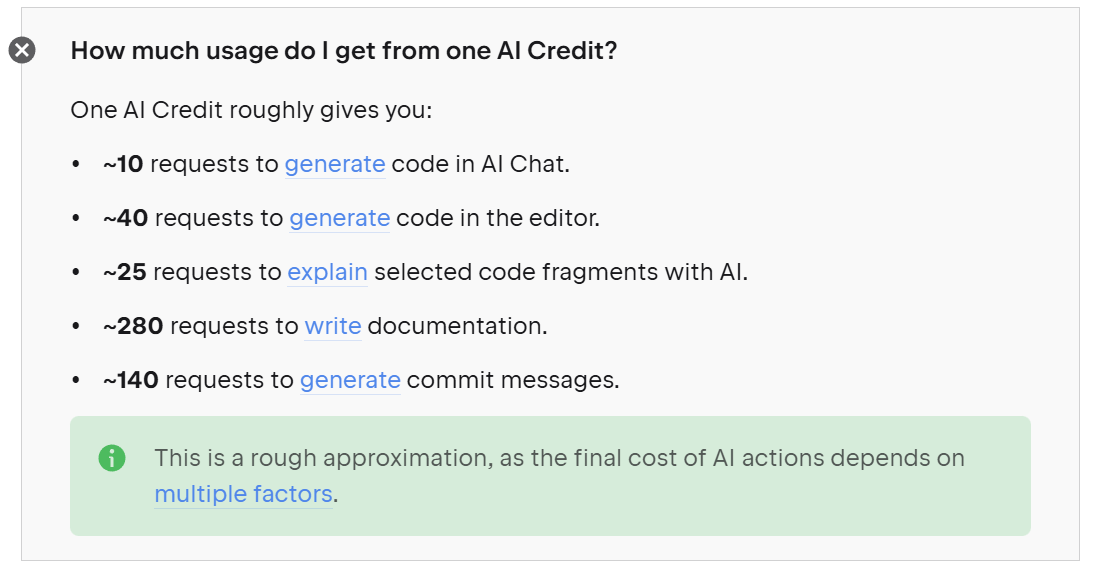Click the text 'selected code fragments with AI'
Viewport: 1105px width, 571px height.
pos(560,272)
